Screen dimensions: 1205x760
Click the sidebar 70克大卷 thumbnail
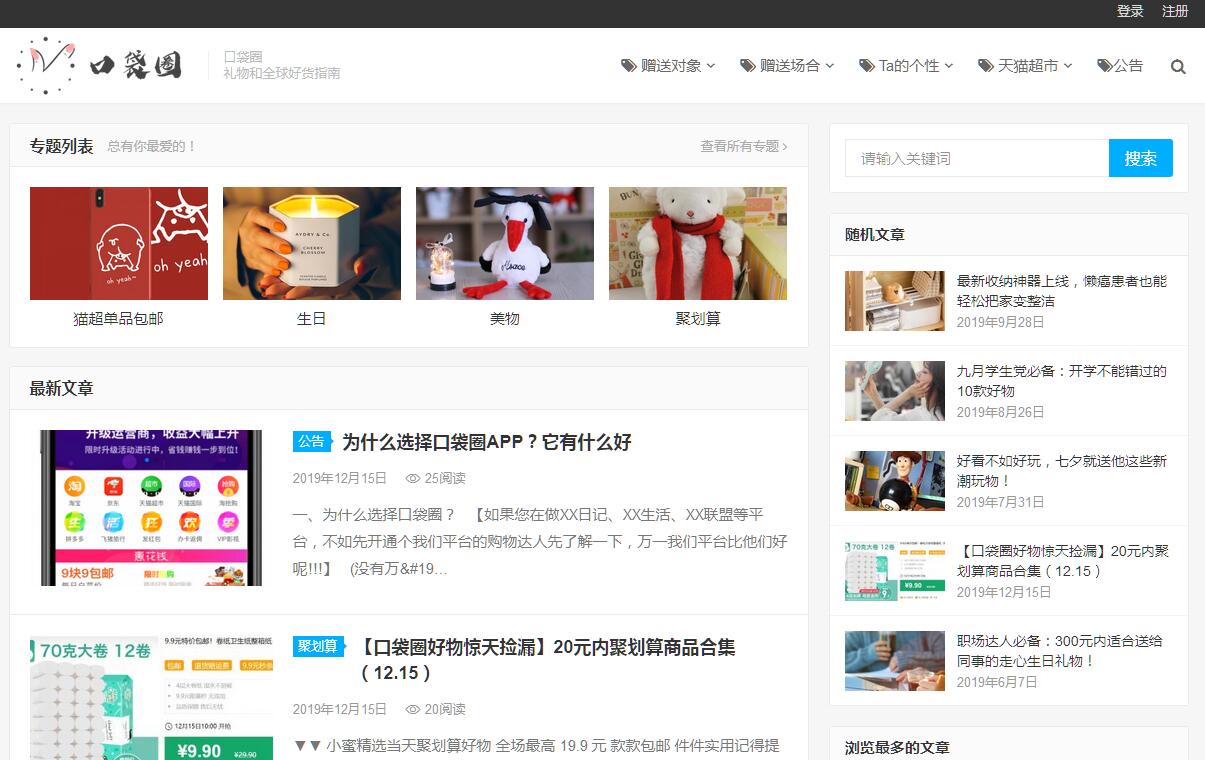[895, 571]
